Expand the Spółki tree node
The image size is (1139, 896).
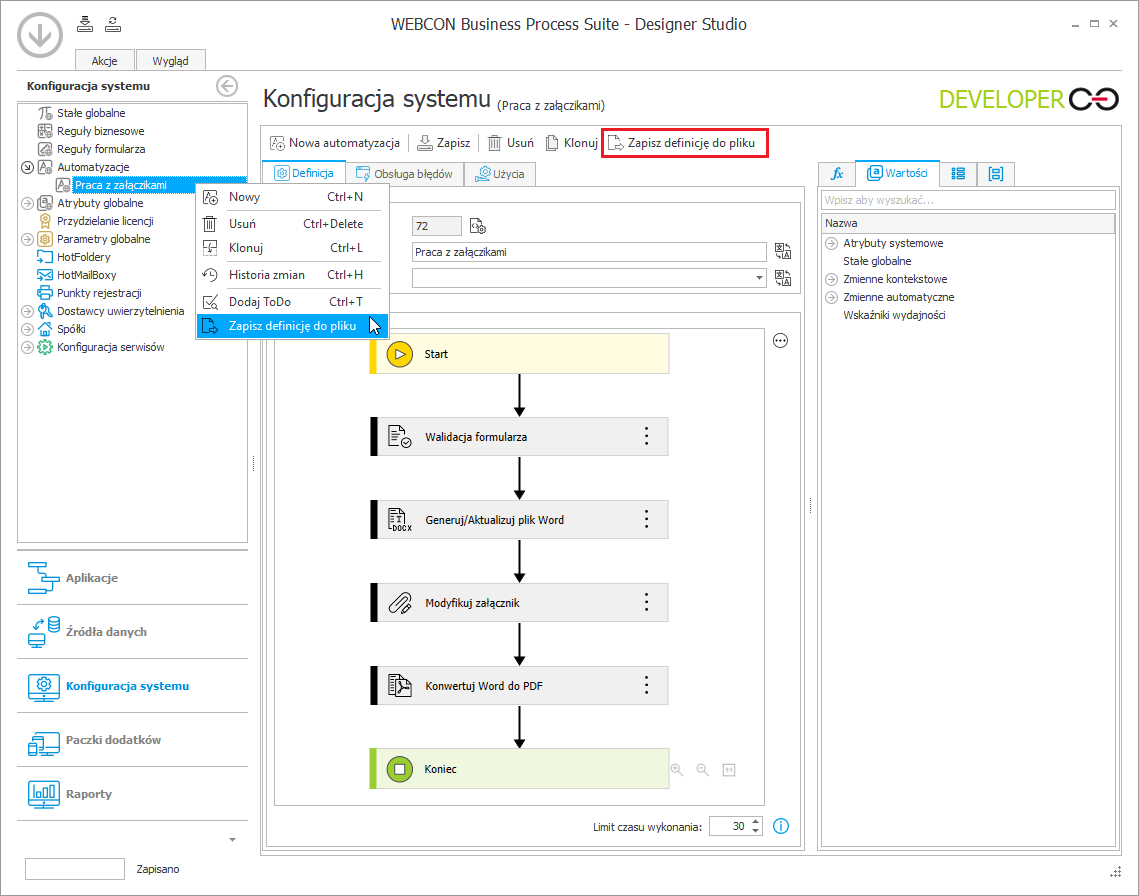(28, 329)
